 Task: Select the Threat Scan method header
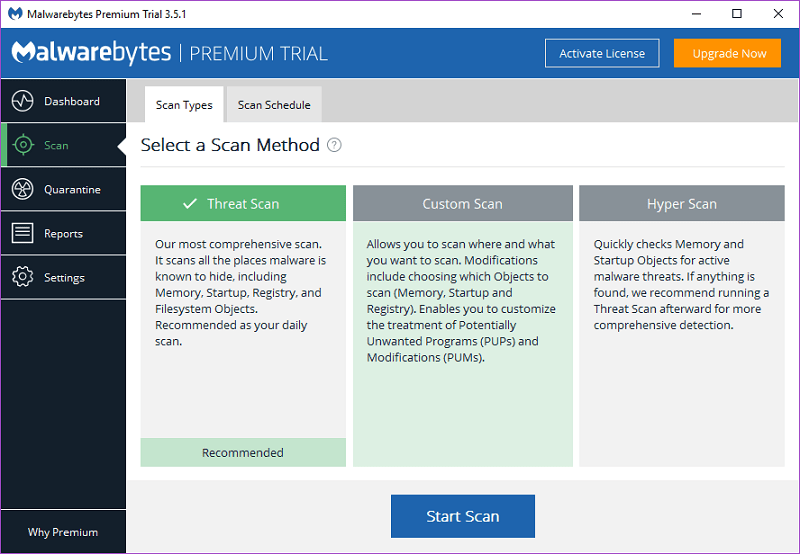coord(243,203)
